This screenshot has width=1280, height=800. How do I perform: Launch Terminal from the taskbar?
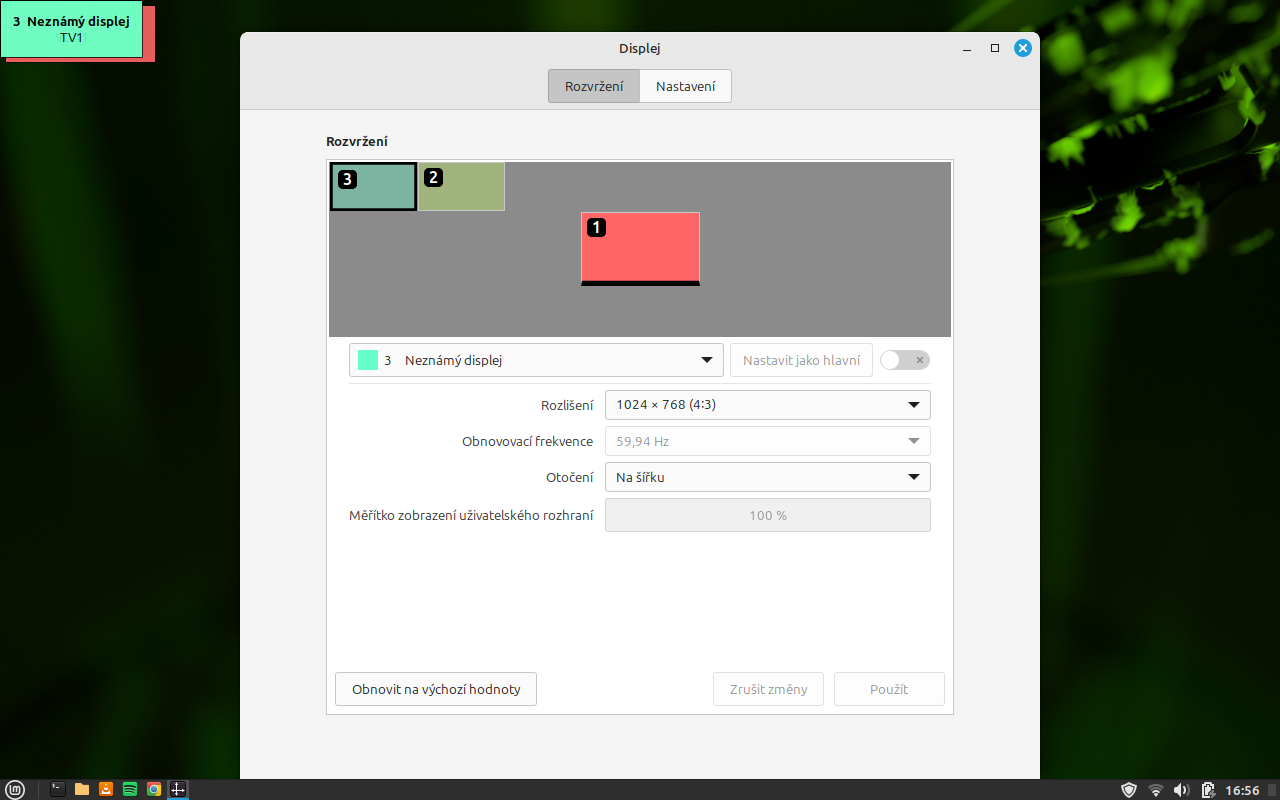(x=58, y=789)
